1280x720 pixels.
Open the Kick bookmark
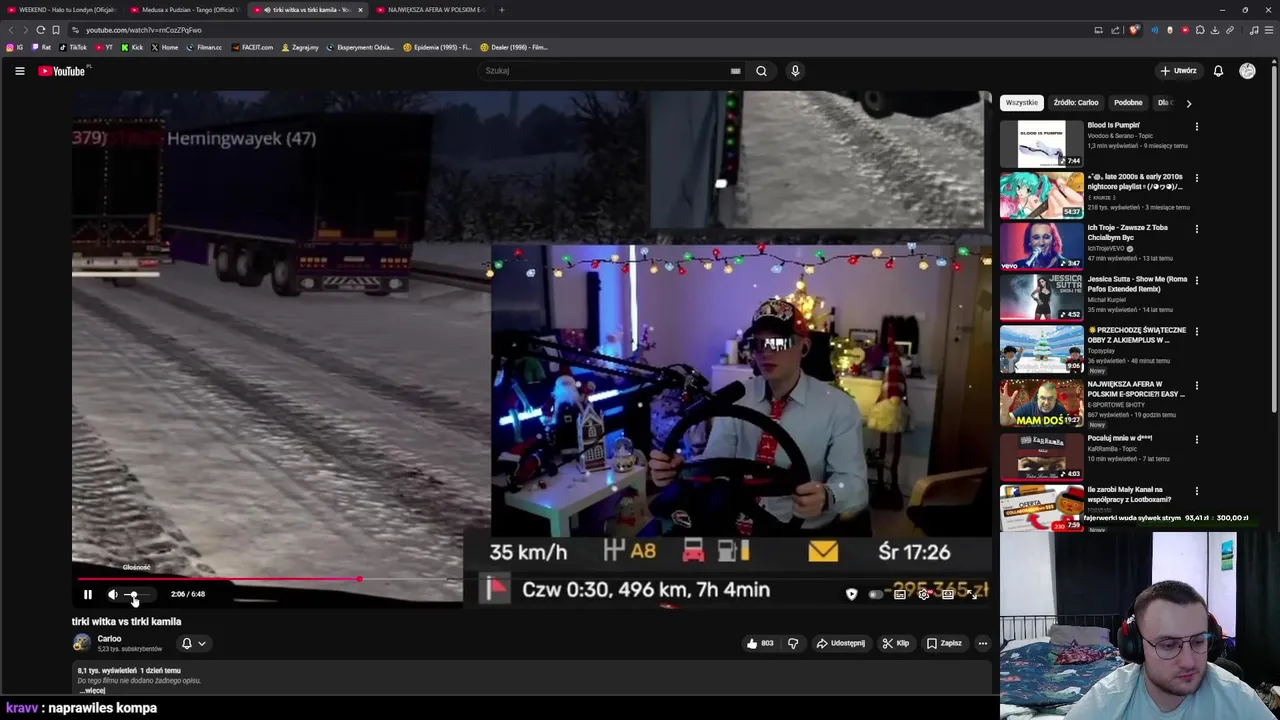tap(133, 47)
